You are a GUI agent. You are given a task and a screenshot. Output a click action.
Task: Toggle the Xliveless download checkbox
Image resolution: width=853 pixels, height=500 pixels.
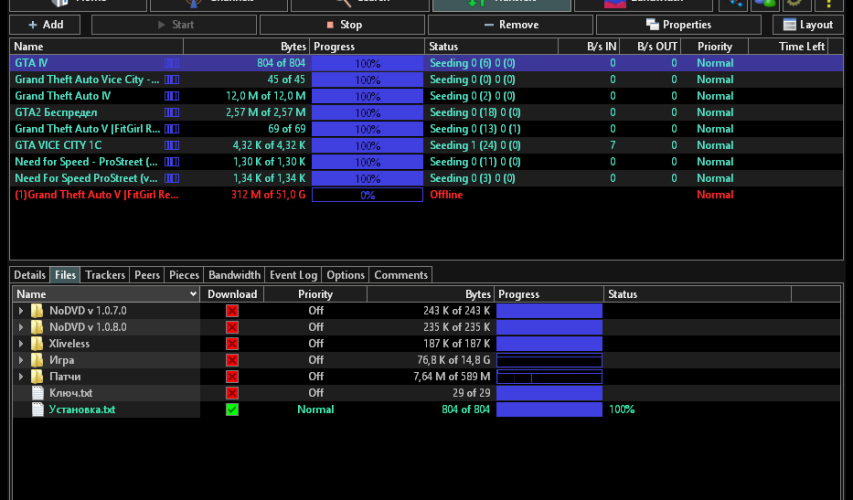pos(232,343)
